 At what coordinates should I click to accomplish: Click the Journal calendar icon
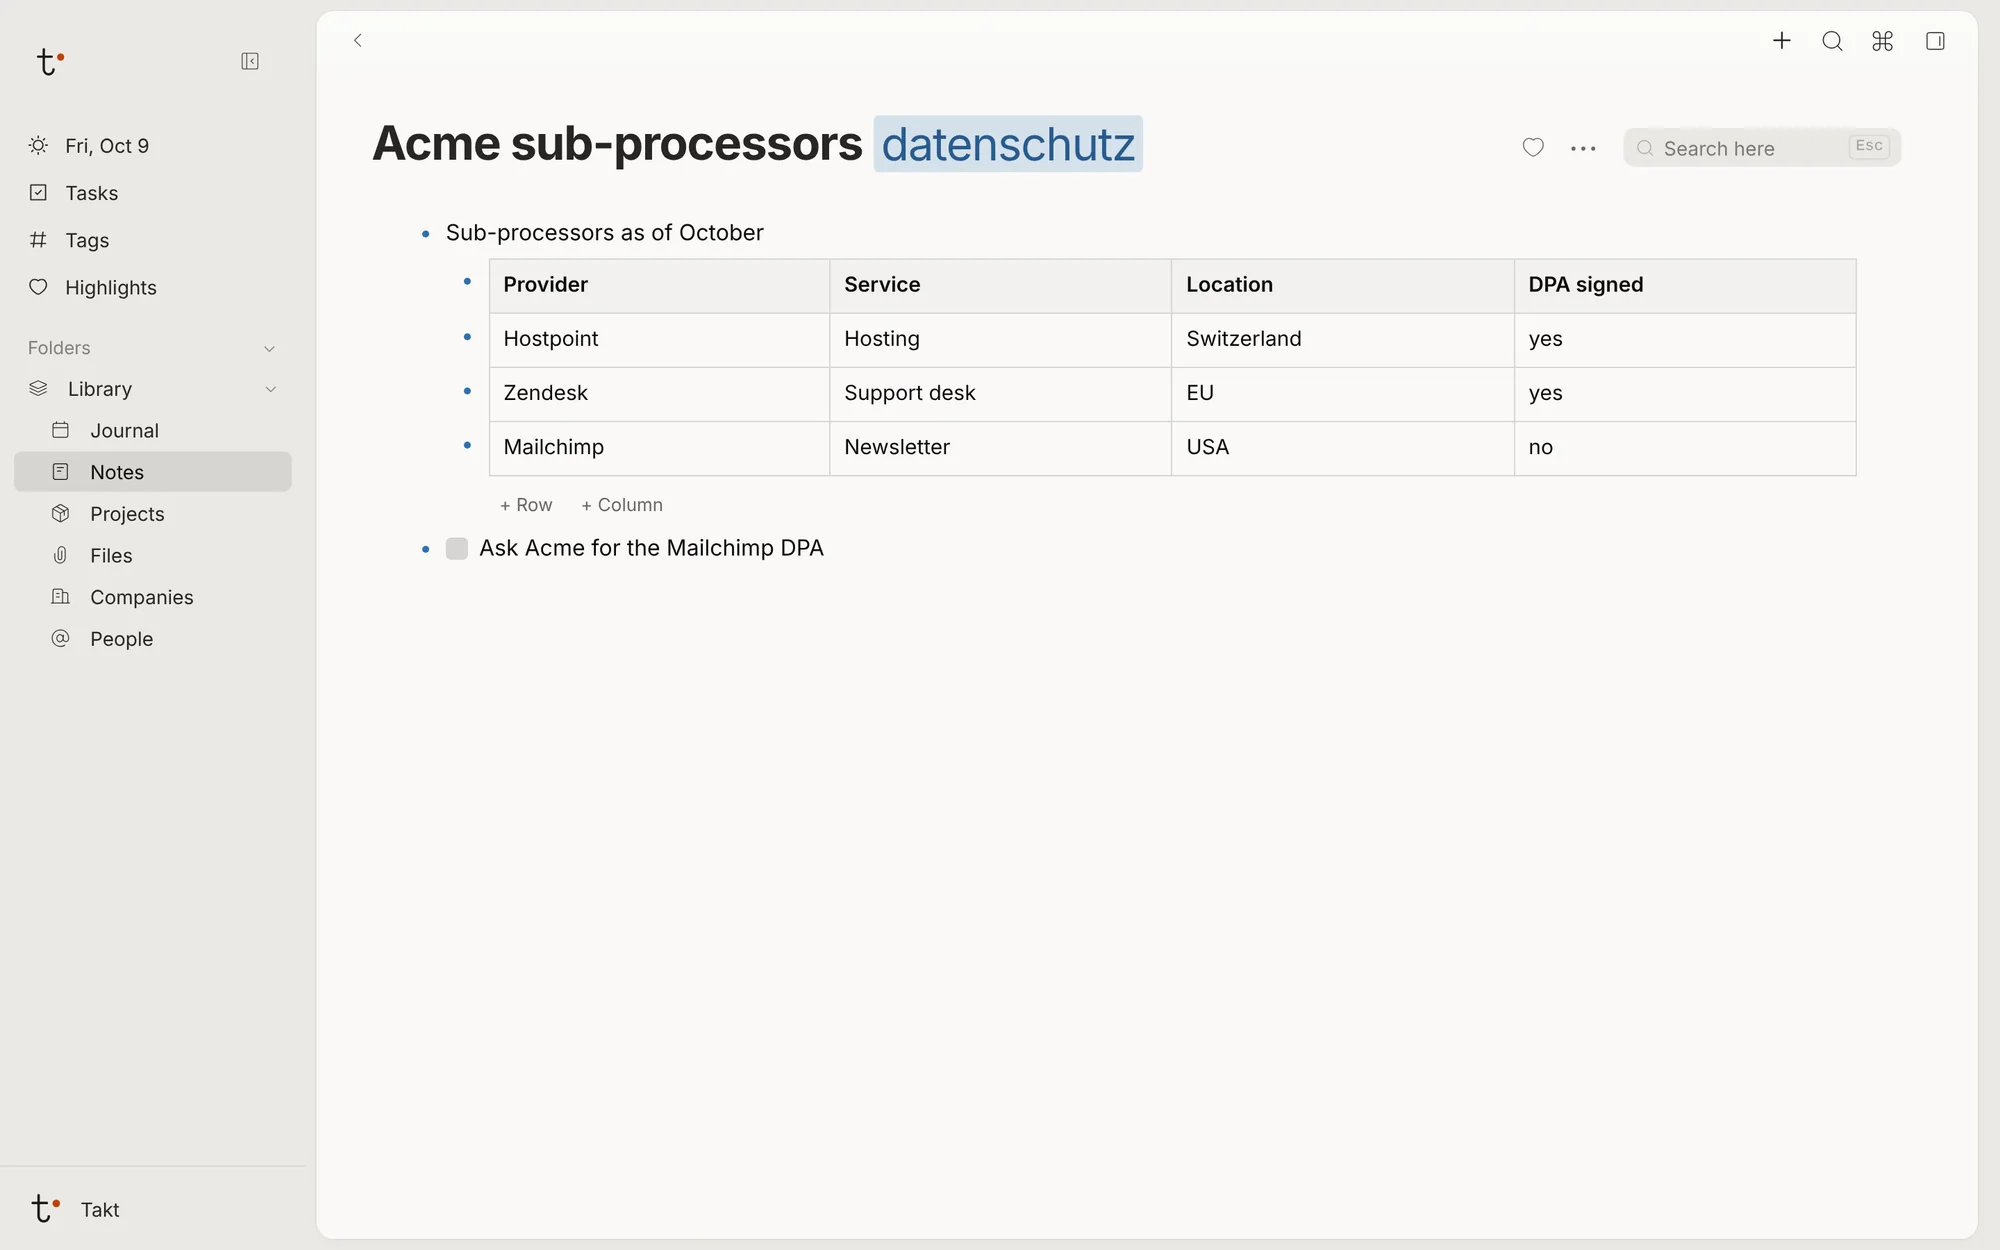61,430
